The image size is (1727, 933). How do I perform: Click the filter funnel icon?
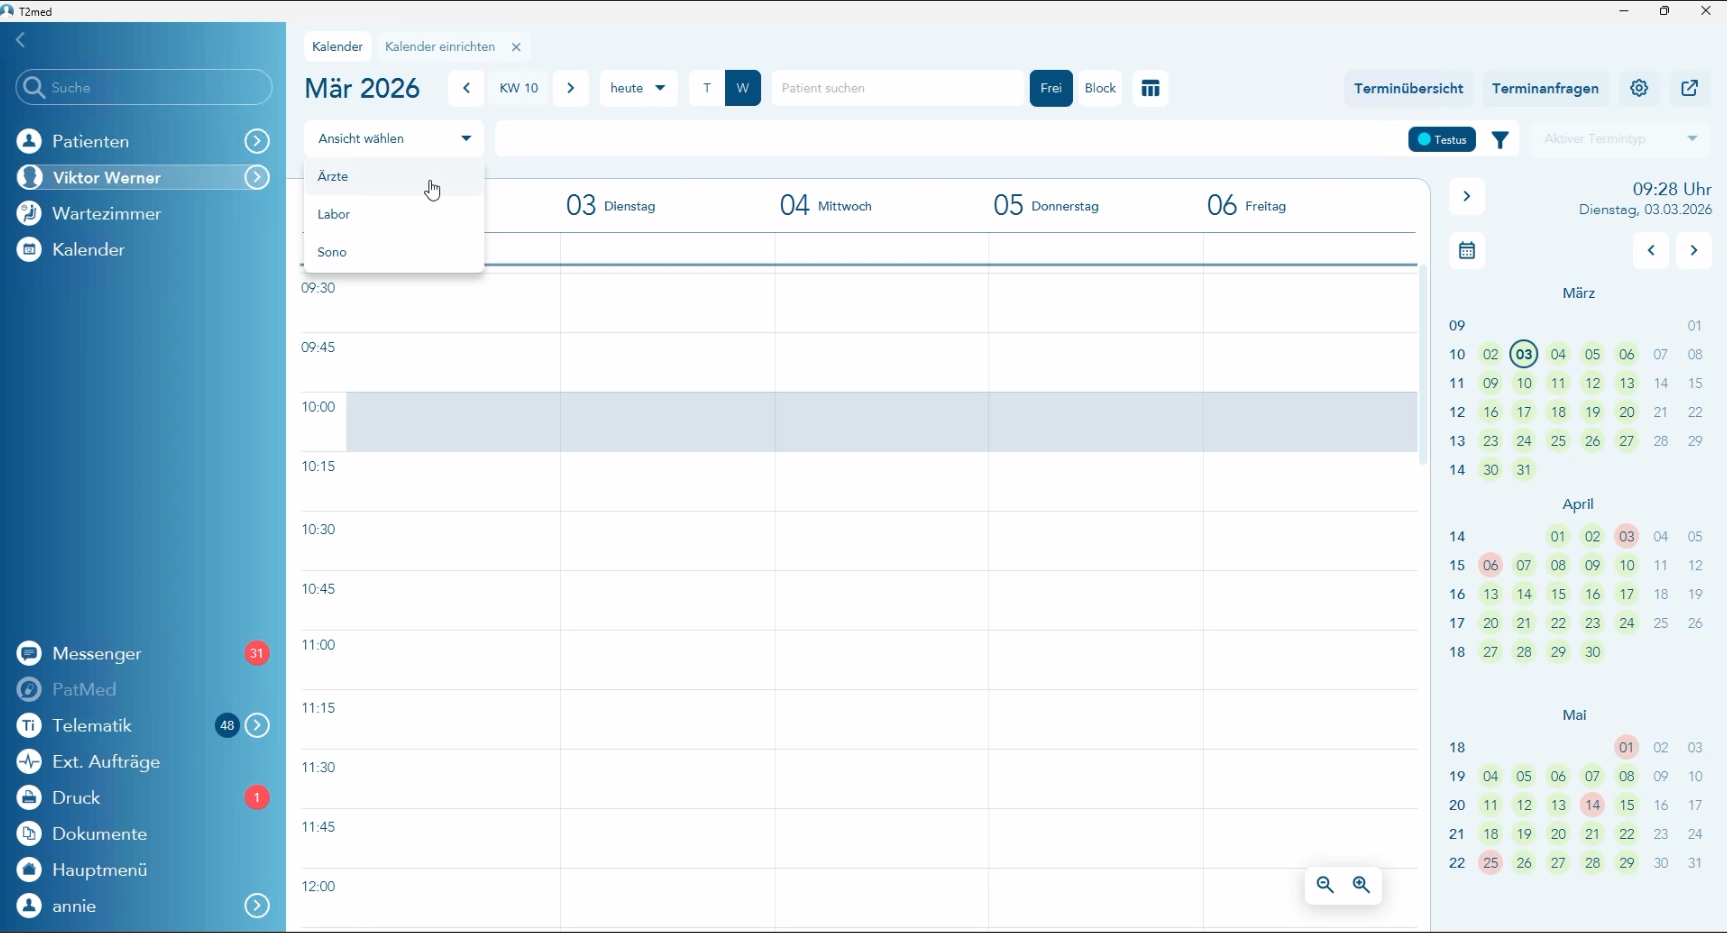(x=1500, y=140)
